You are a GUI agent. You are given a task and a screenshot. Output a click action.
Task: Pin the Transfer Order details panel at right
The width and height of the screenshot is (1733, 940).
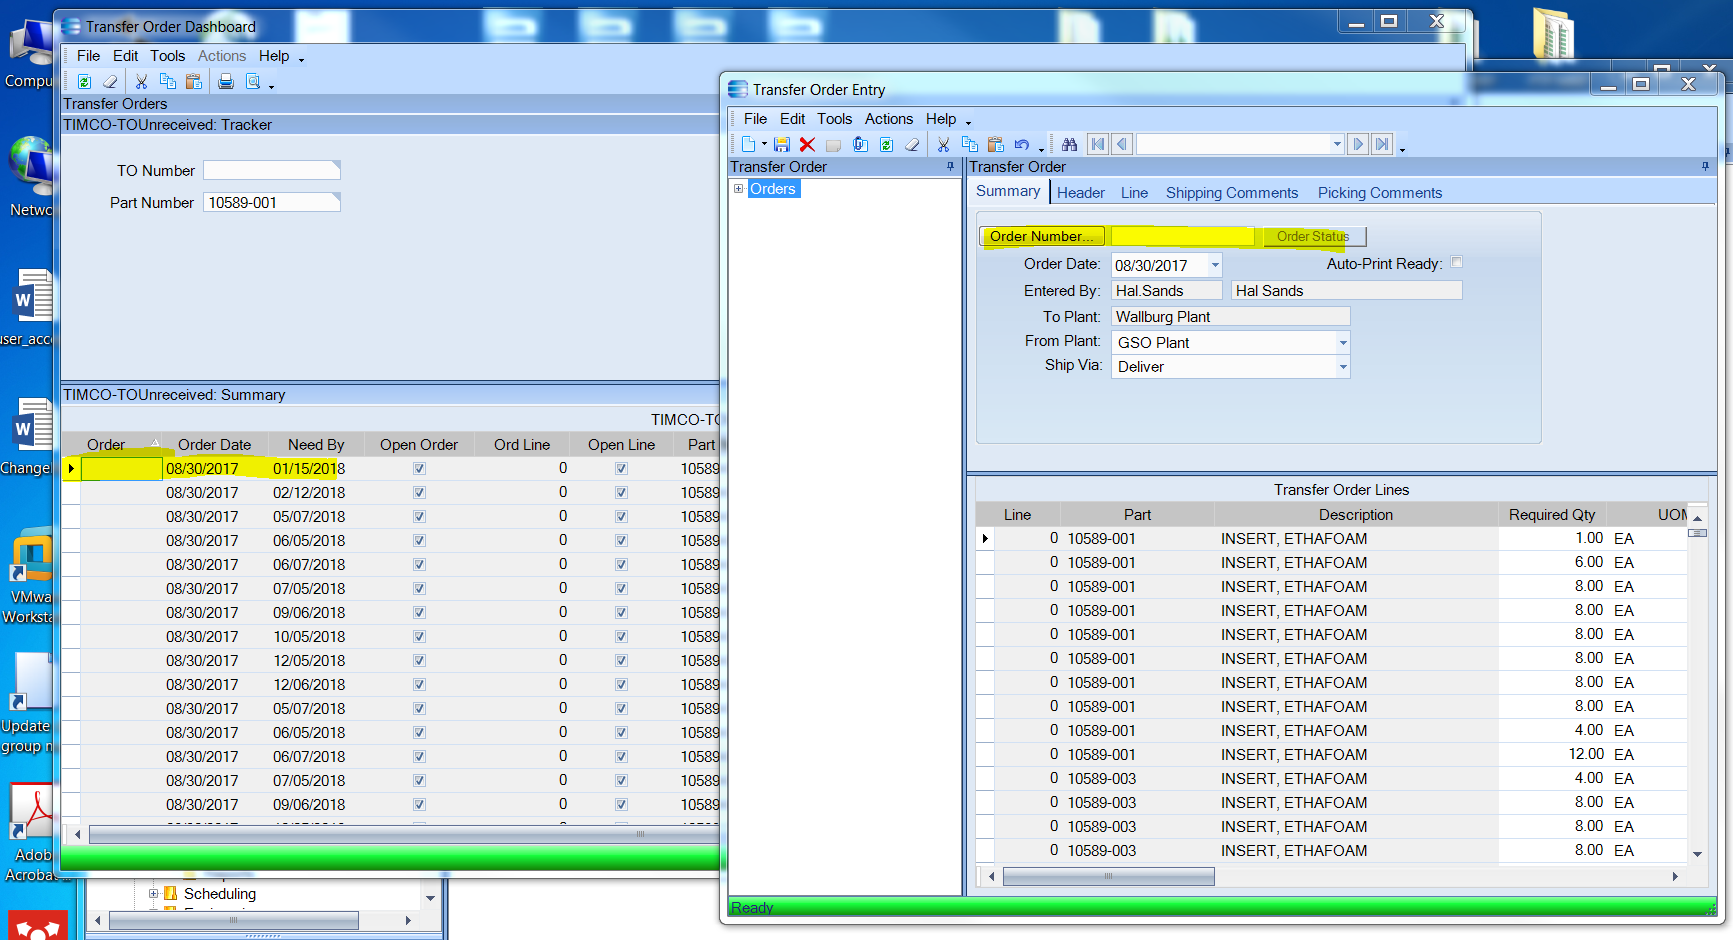click(1705, 167)
